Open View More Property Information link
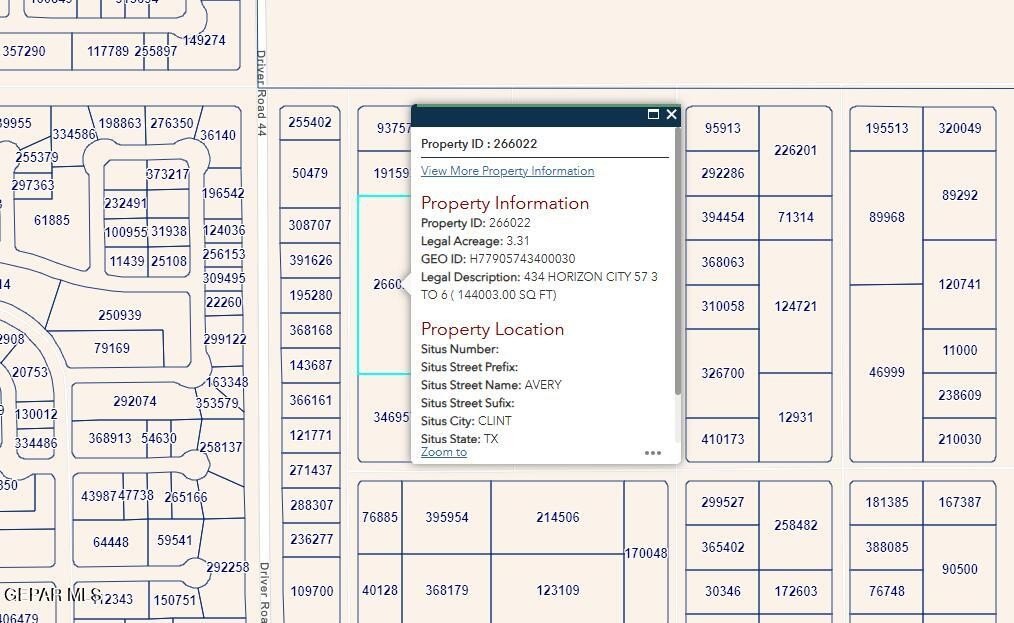Viewport: 1014px width, 623px height. (x=507, y=171)
